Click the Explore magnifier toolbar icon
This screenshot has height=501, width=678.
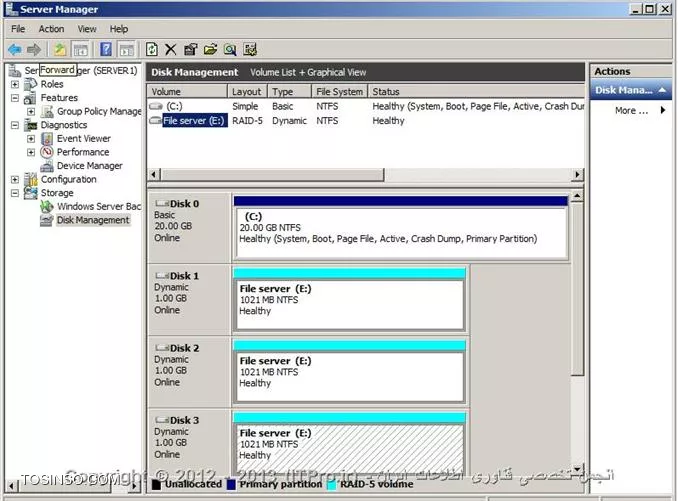(230, 50)
